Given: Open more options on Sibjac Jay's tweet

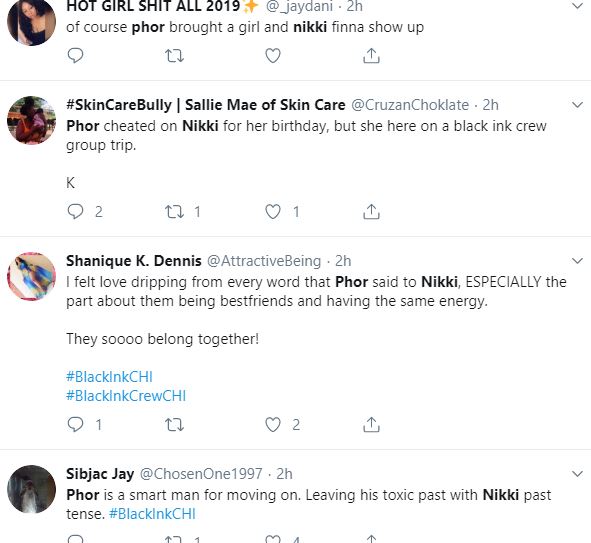Looking at the screenshot, I should point(577,474).
